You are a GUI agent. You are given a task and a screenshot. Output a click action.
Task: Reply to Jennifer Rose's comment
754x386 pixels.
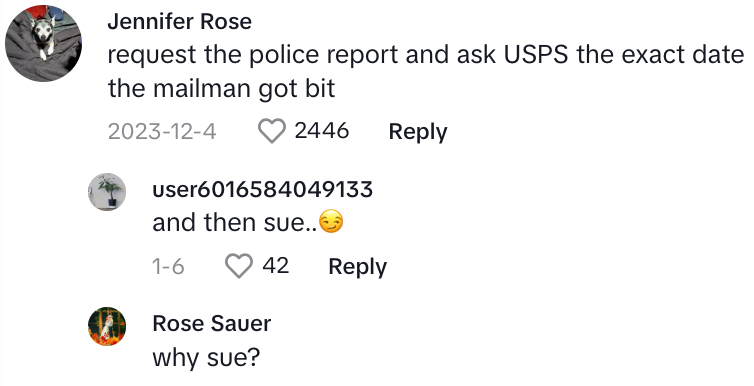click(x=417, y=132)
